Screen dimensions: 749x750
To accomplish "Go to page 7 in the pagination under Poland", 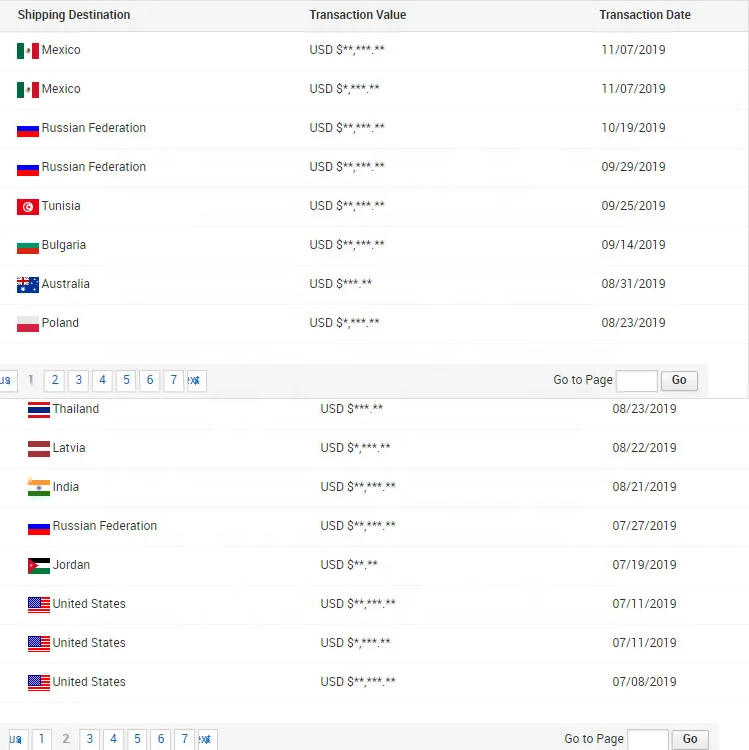I will point(174,380).
